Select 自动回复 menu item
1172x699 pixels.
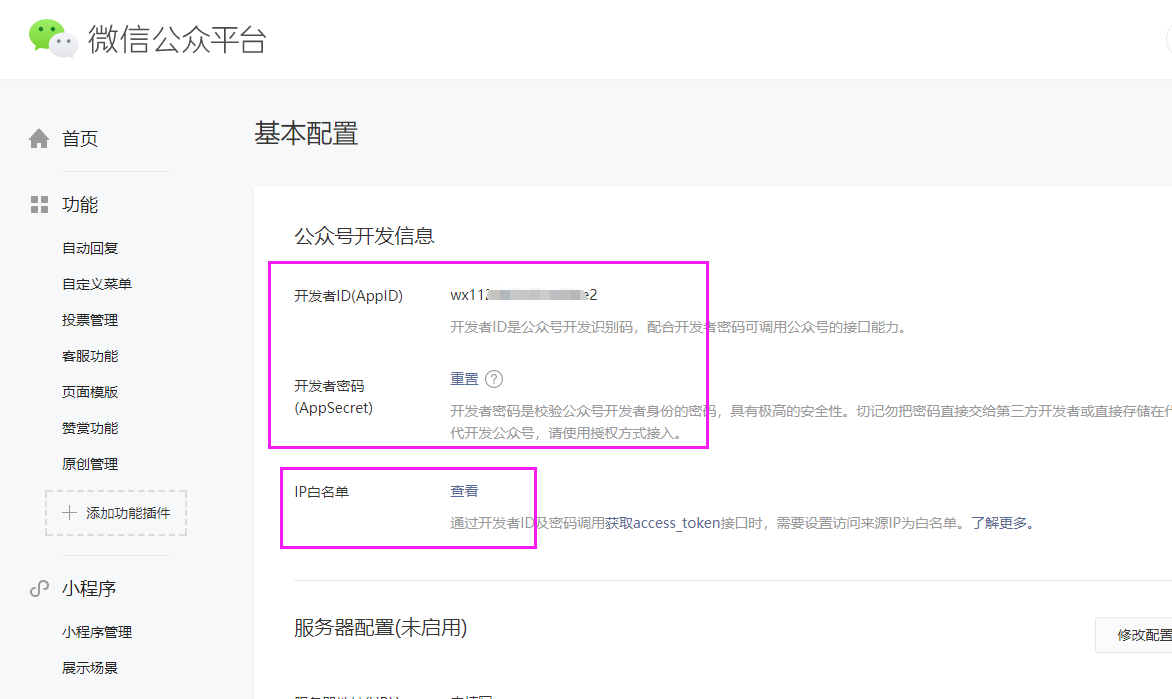90,248
